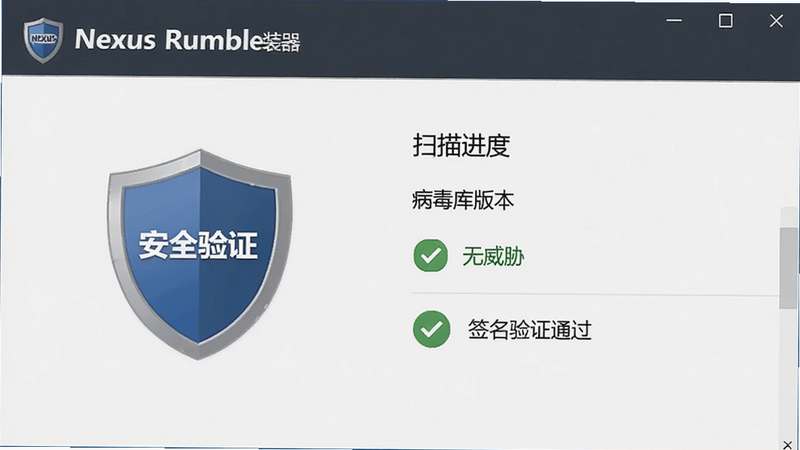
Task: Click the Nexus shield logo in title bar
Action: [x=43, y=40]
